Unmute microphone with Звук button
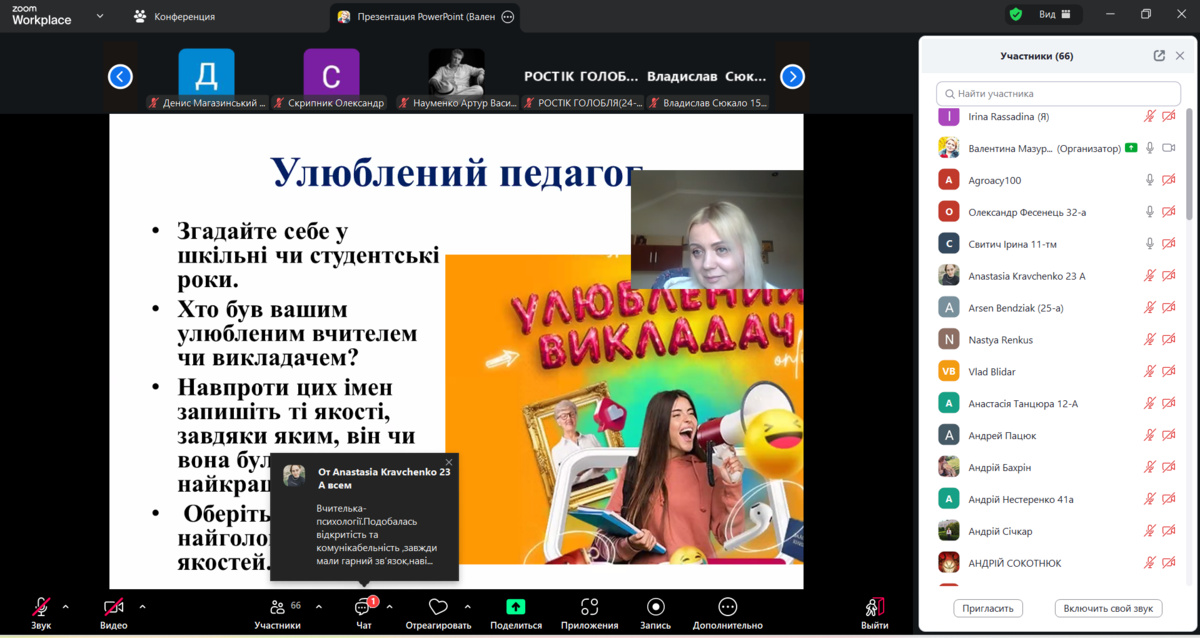 [x=41, y=607]
